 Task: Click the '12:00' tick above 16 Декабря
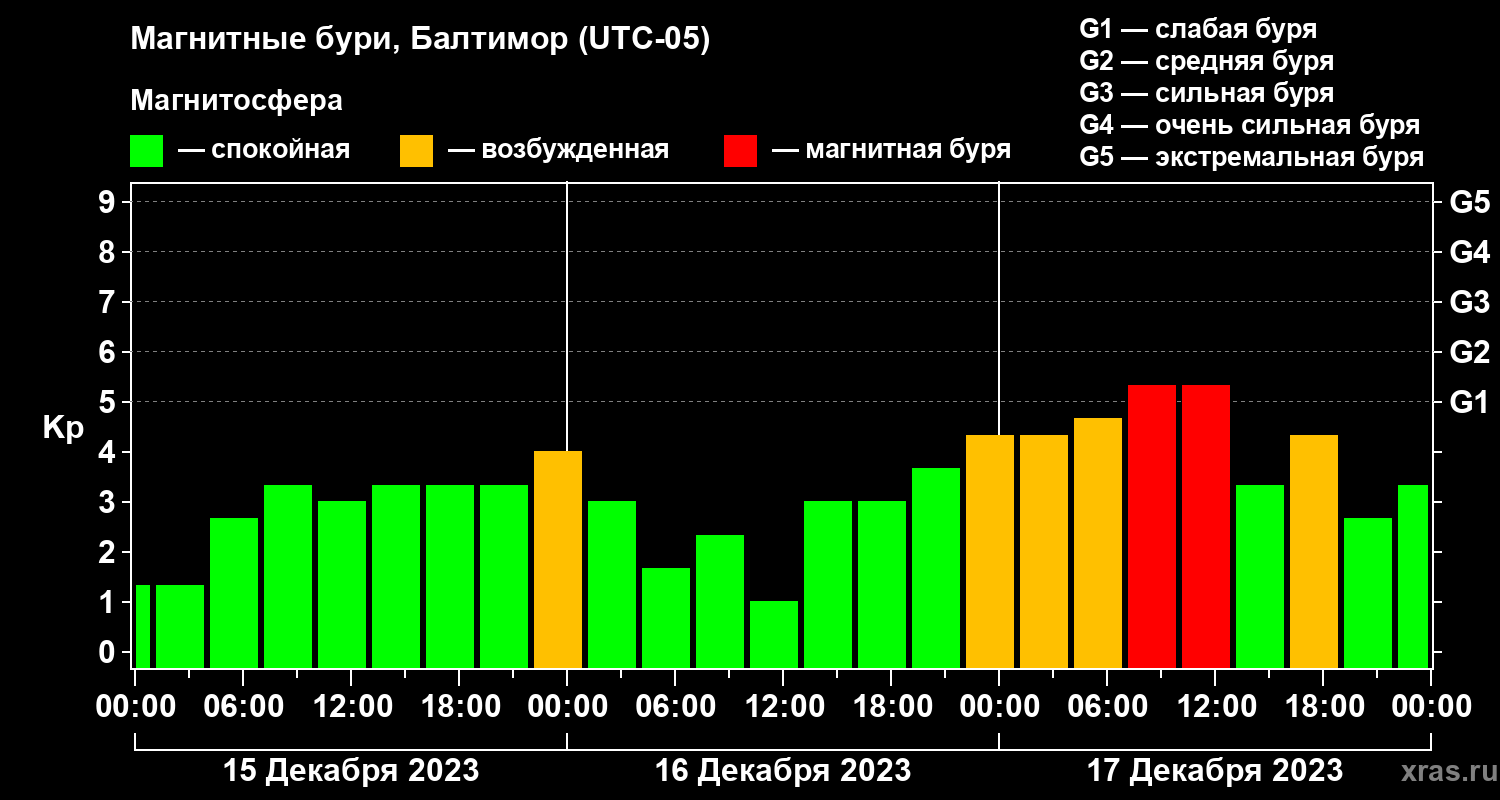coord(783,706)
